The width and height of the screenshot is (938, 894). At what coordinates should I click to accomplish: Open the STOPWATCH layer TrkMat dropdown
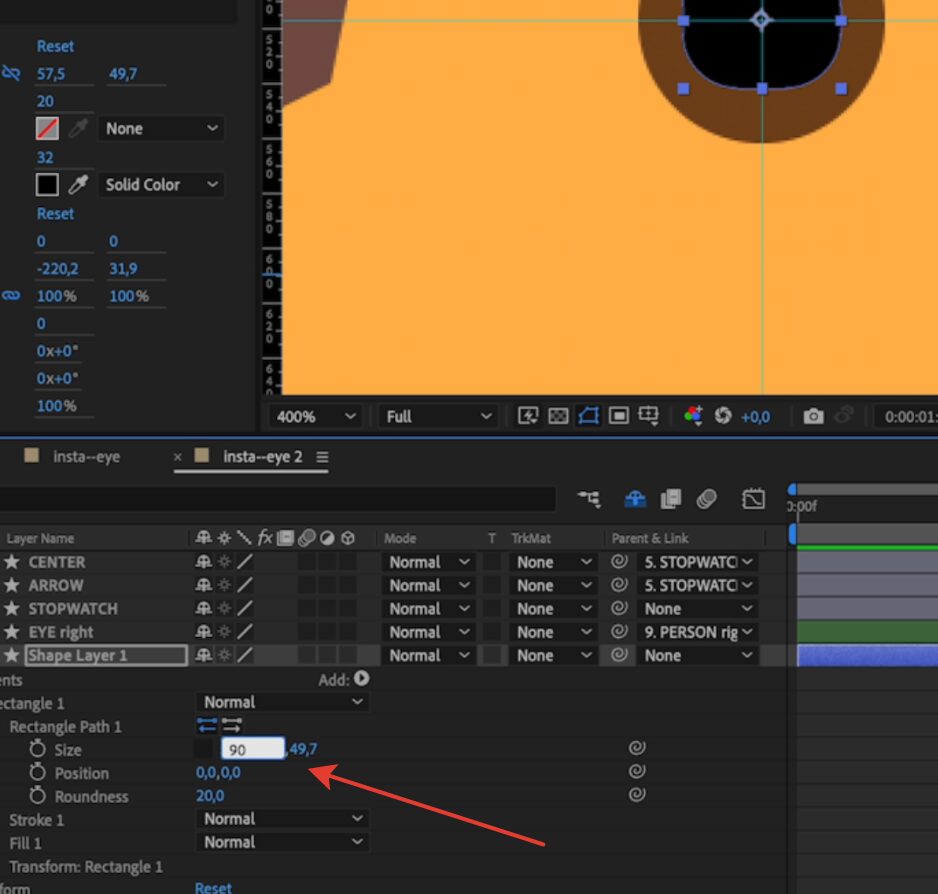554,609
